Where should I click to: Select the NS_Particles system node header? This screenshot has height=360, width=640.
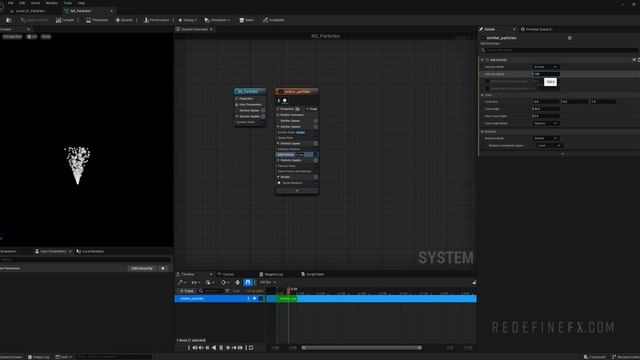[x=250, y=91]
